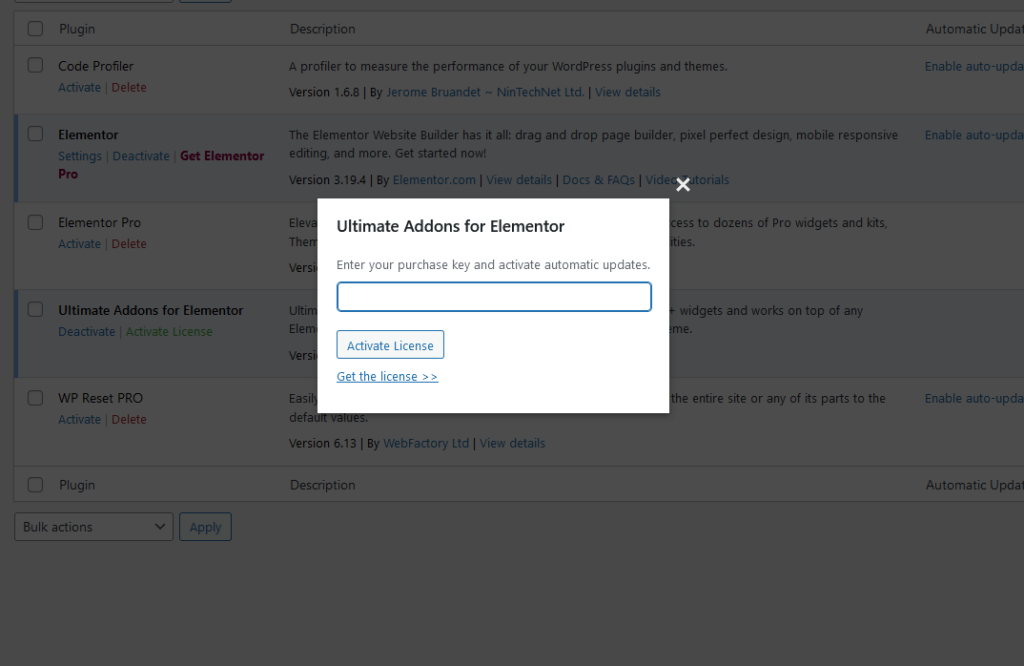Check the WP Reset PRO plugin checkbox
The image size is (1024, 666).
click(35, 398)
